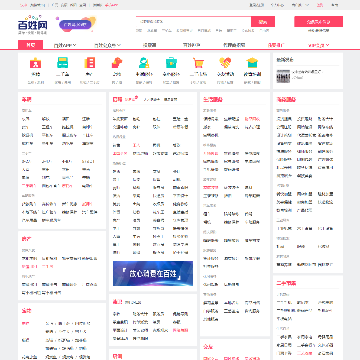This screenshot has width=360, height=360.
Task: Open the blue 放心消费在百姓 banner
Action: 153,273
